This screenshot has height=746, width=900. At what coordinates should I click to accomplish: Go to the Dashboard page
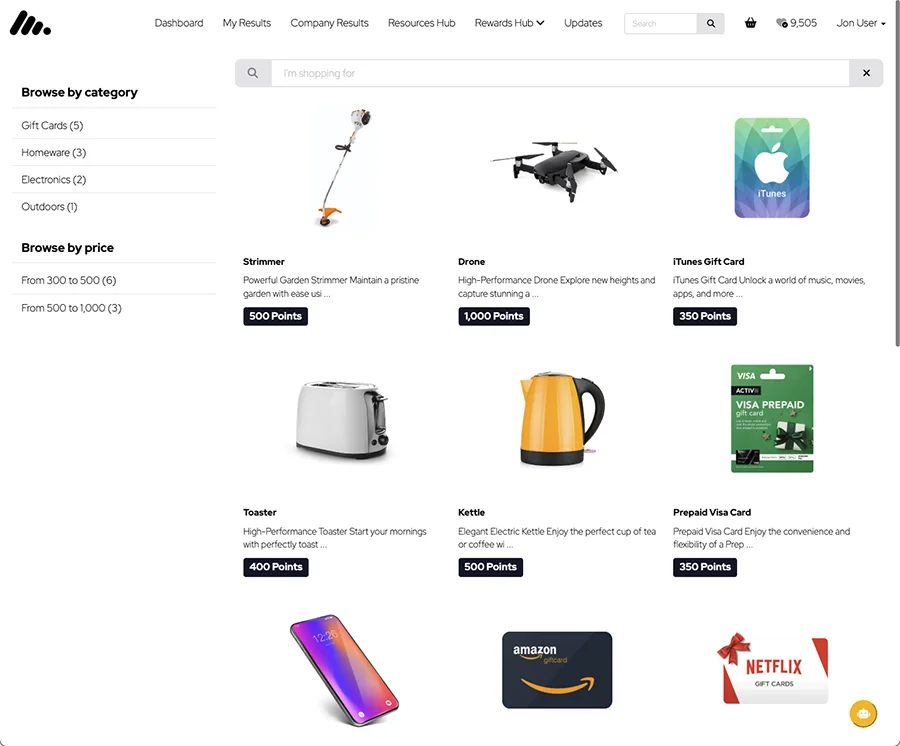click(x=179, y=23)
